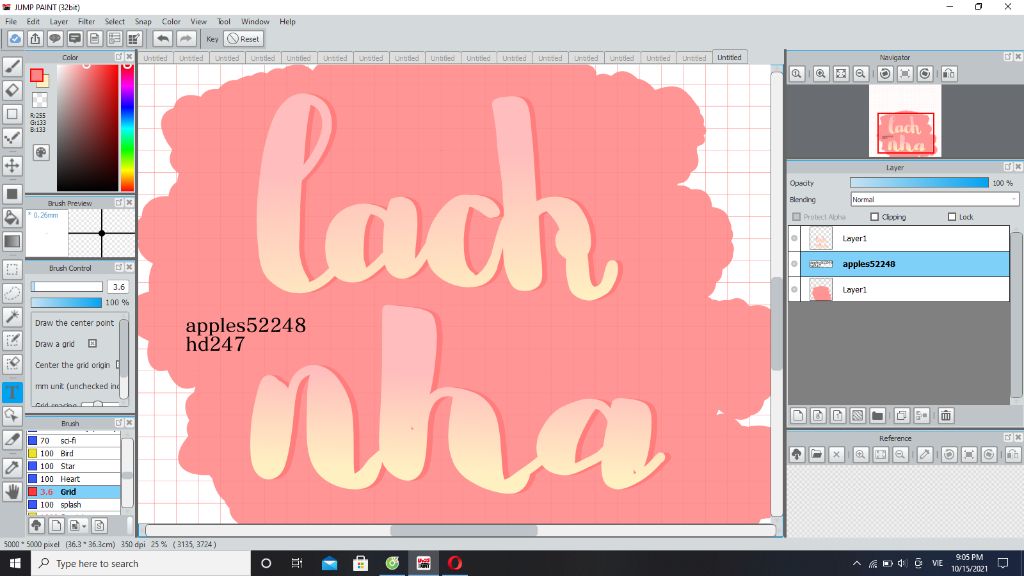Undock the Color panel with its float icon
Image resolution: width=1024 pixels, height=576 pixels.
[x=119, y=57]
